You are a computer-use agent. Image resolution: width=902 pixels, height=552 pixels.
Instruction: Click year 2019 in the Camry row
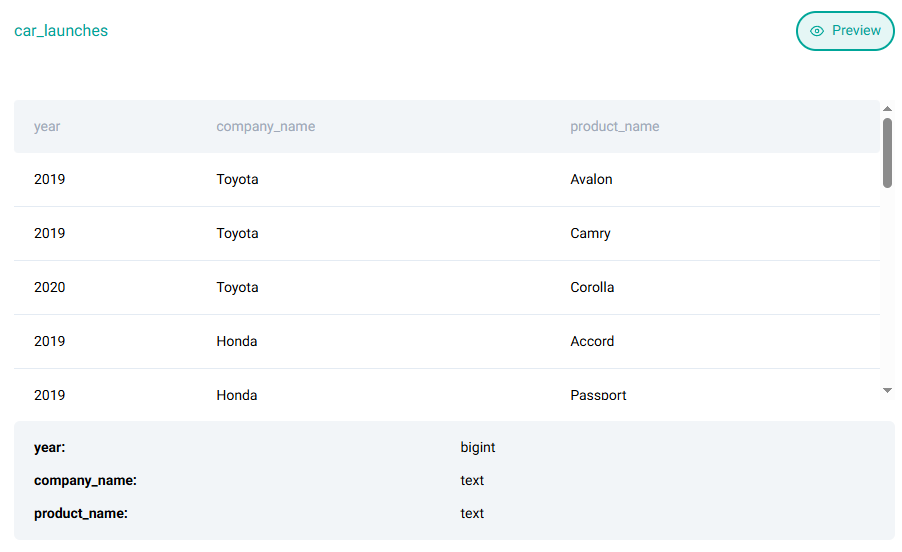[x=49, y=233]
